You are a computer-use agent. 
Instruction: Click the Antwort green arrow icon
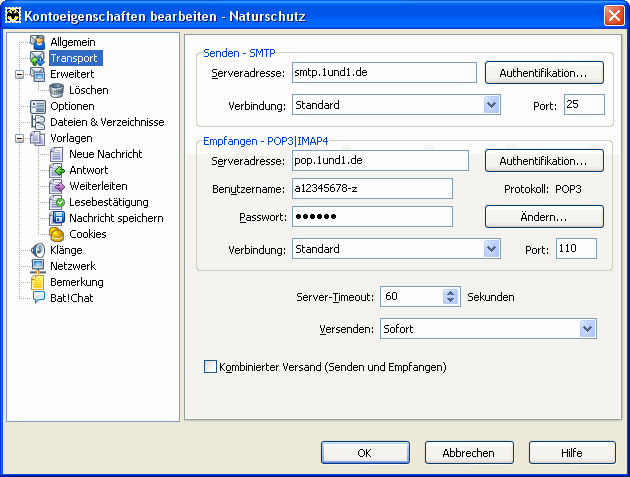pyautogui.click(x=57, y=170)
